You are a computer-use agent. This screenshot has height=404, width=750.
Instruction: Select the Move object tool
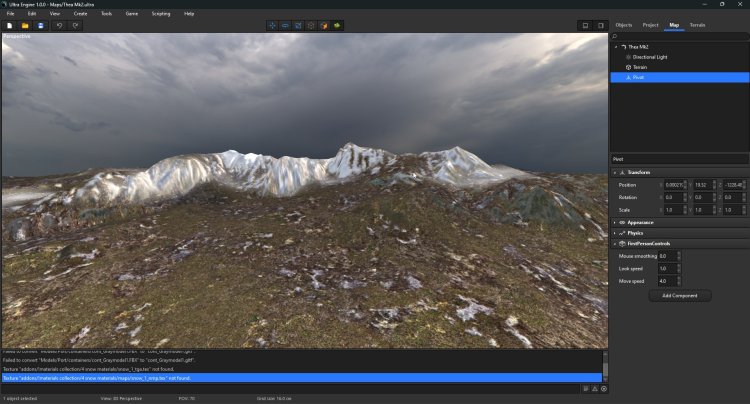pos(271,25)
